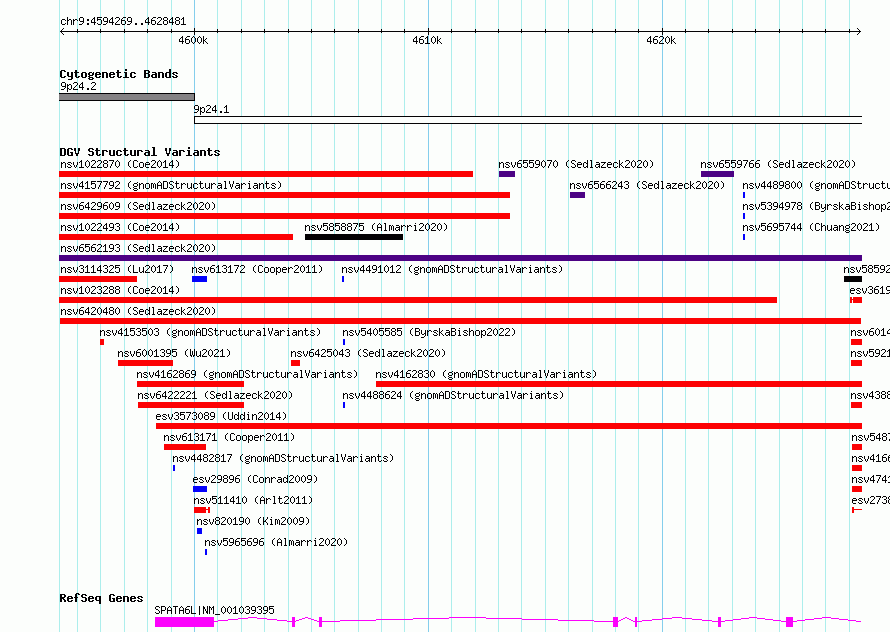The height and width of the screenshot is (632, 890).
Task: Click the black nsv5858875 variant bar
Action: point(354,237)
